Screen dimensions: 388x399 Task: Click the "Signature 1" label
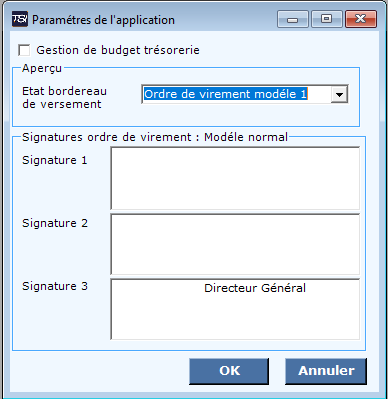click(55, 160)
